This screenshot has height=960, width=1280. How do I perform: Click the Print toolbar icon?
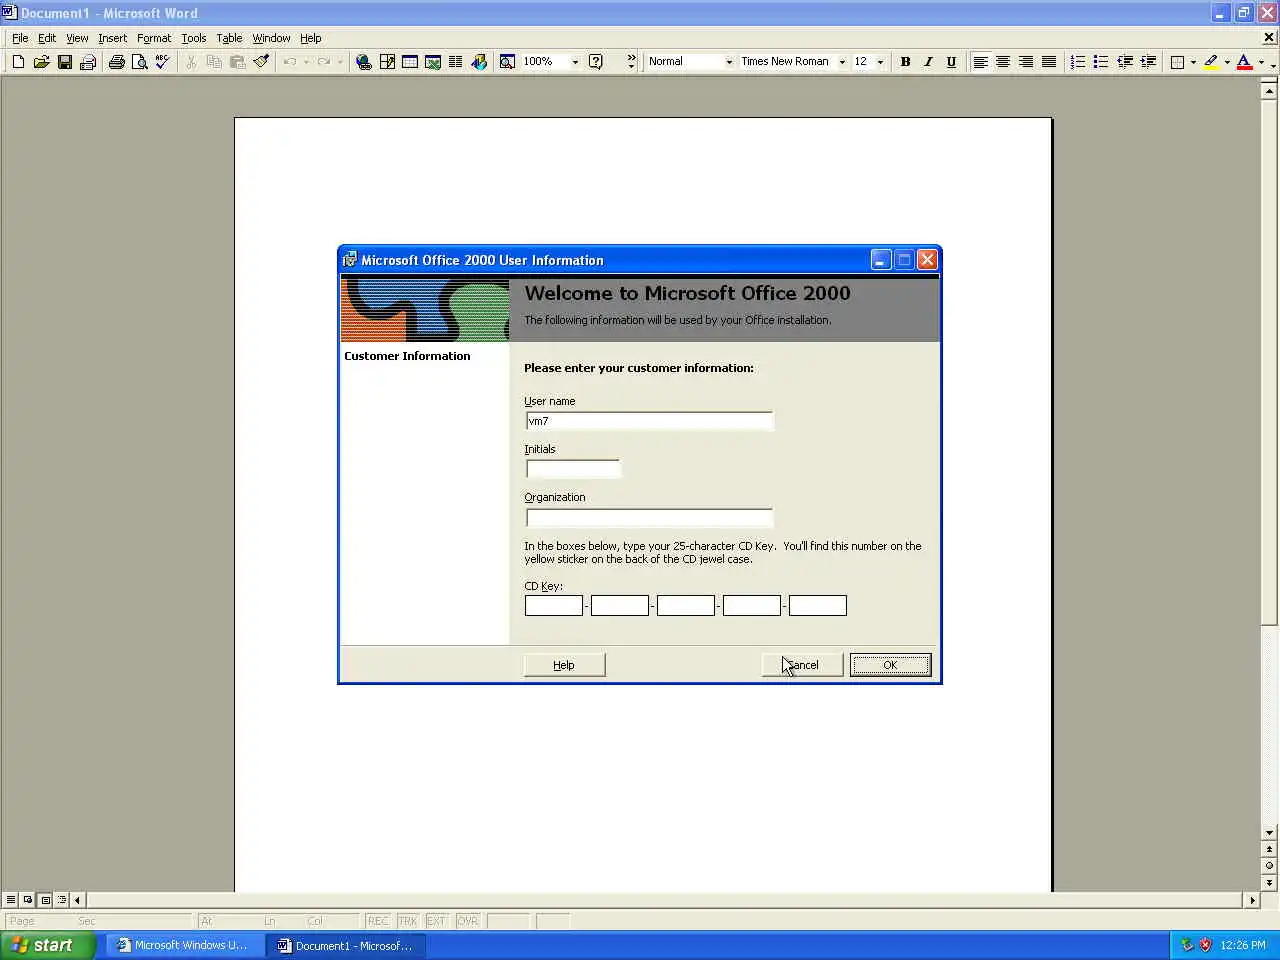(x=116, y=62)
